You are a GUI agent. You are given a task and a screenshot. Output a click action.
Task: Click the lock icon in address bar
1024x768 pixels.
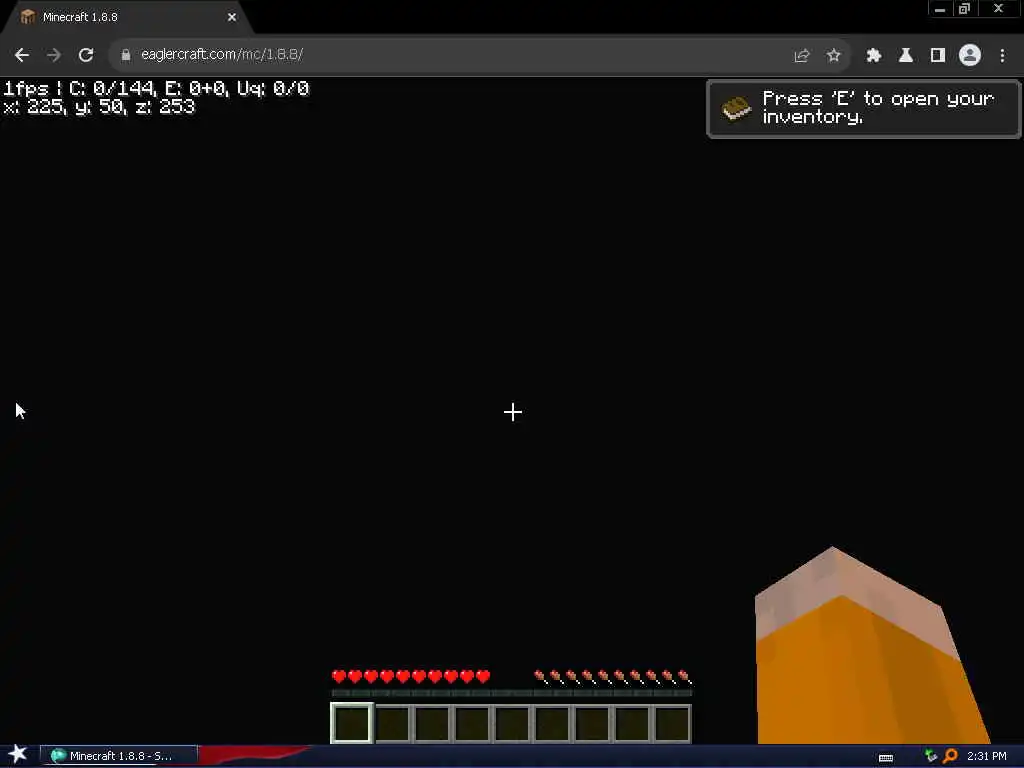[x=125, y=55]
